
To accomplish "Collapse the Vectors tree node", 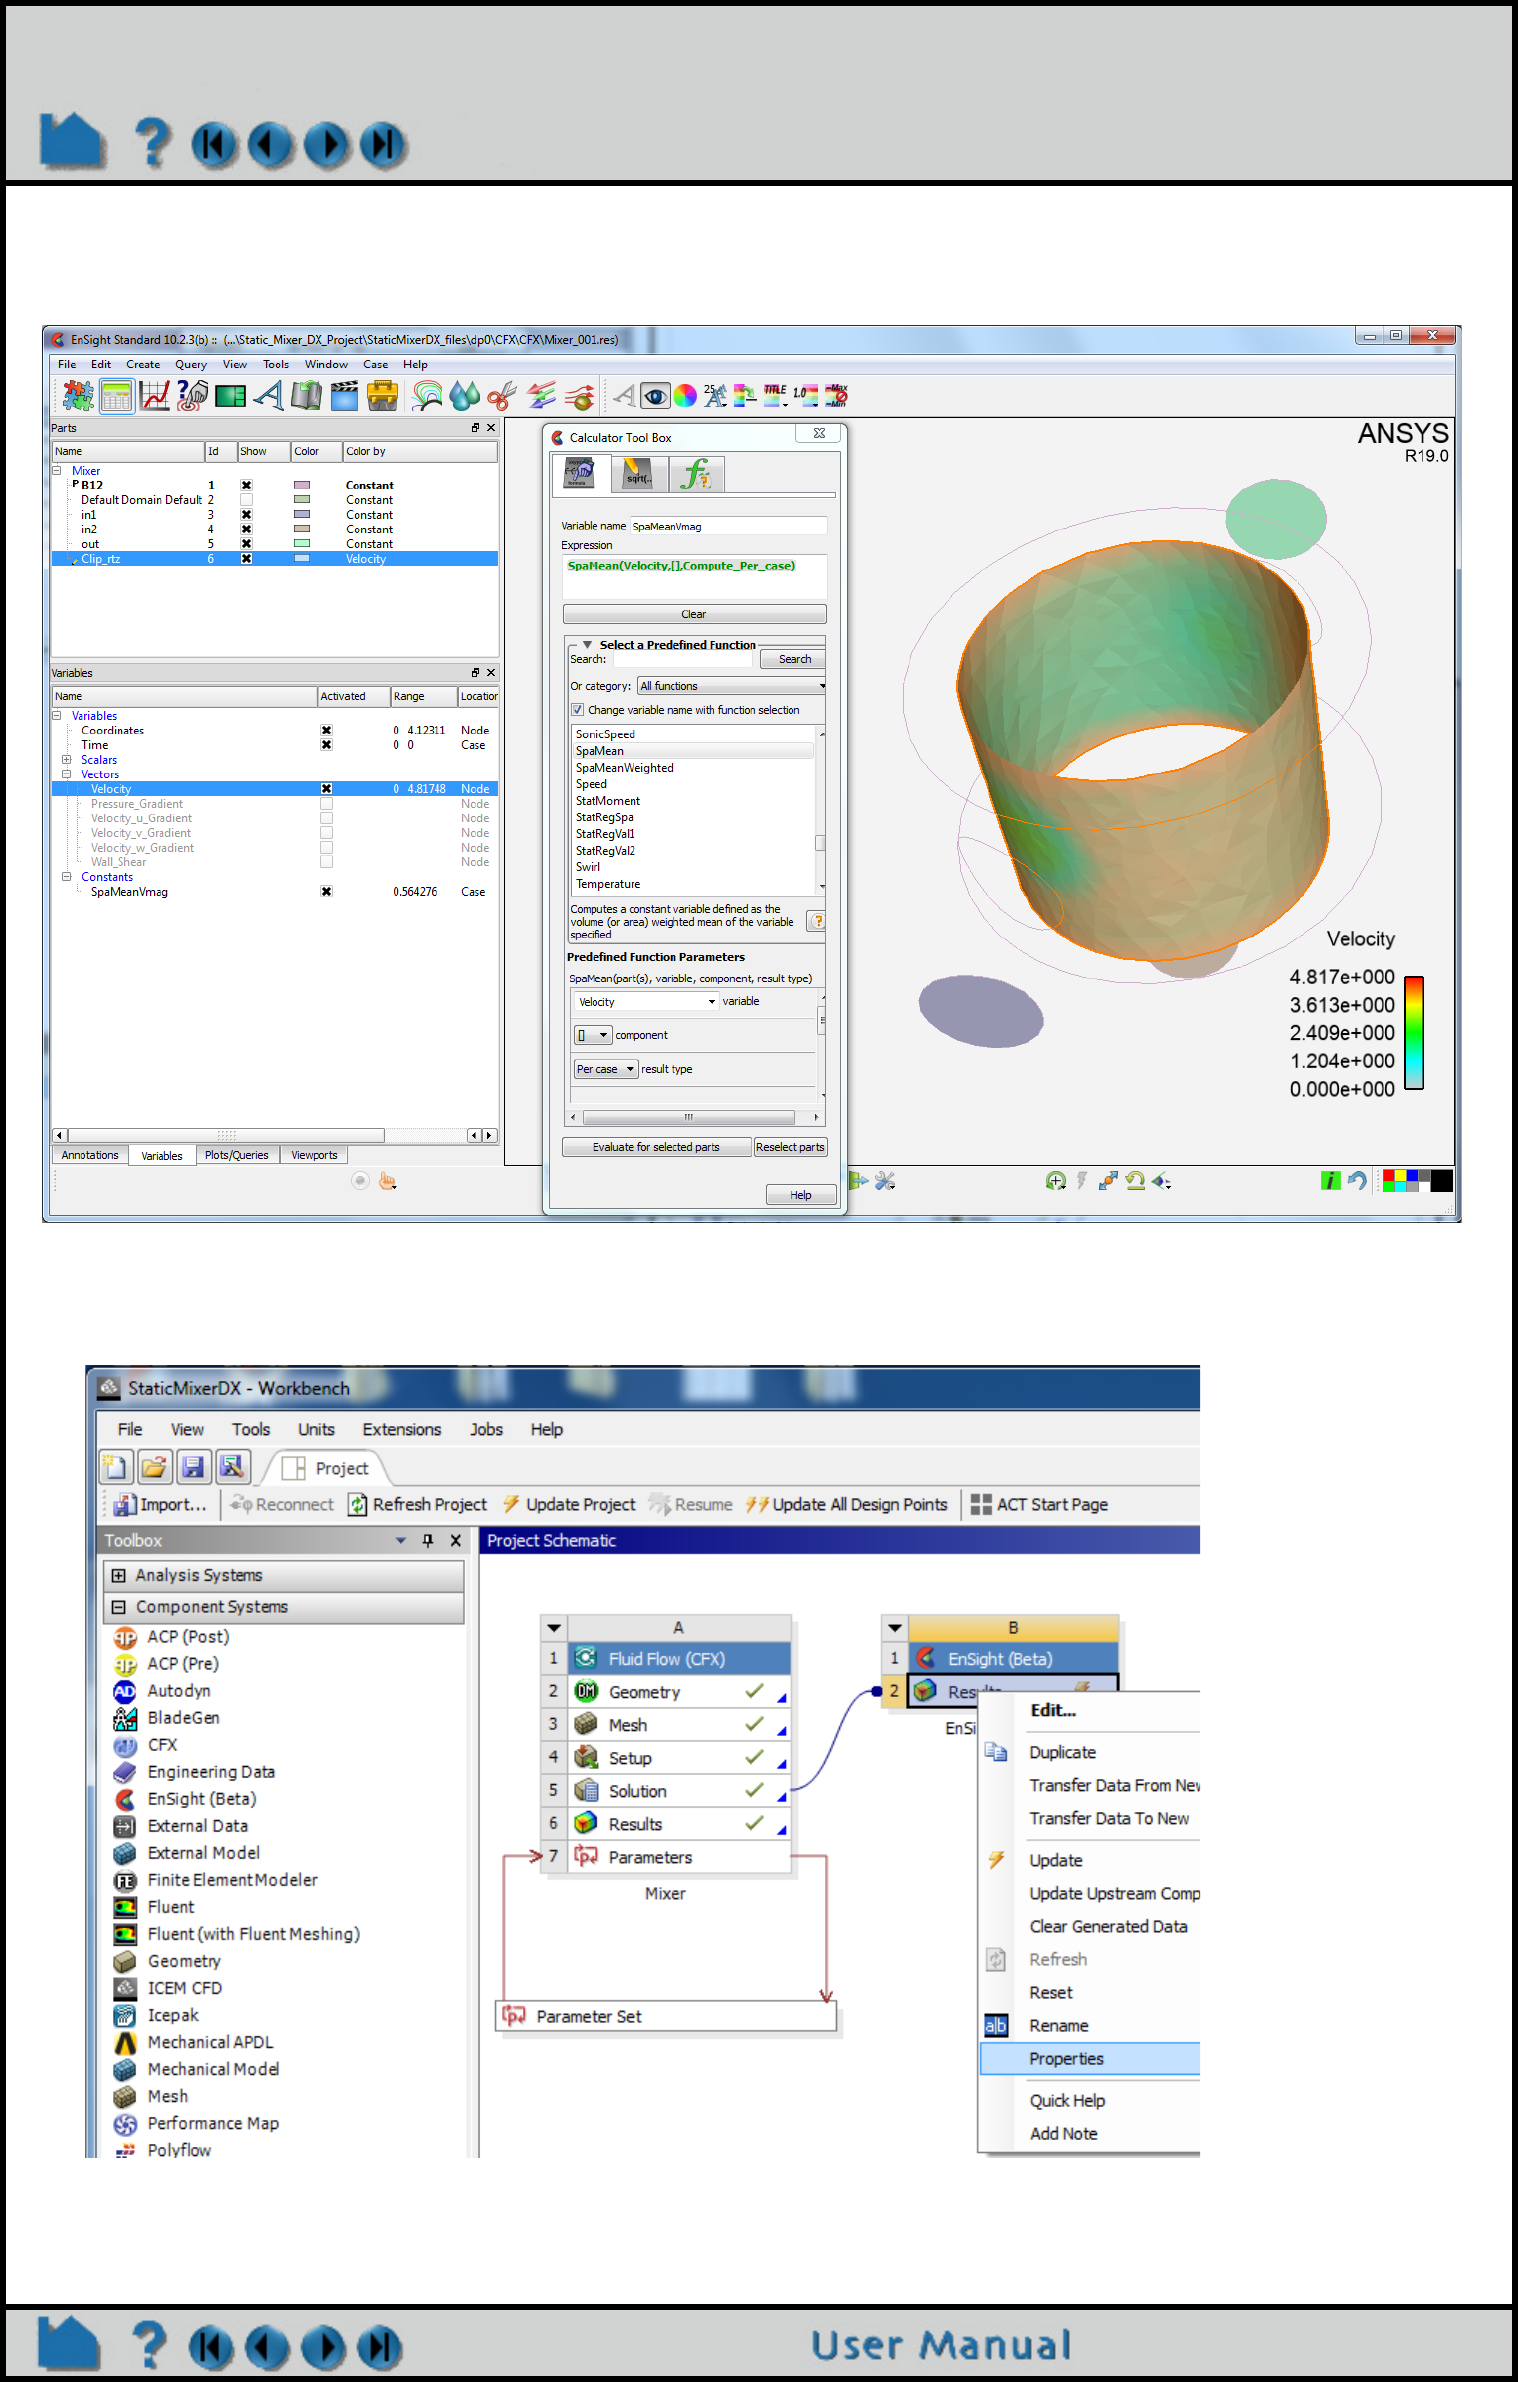I will 67,774.
